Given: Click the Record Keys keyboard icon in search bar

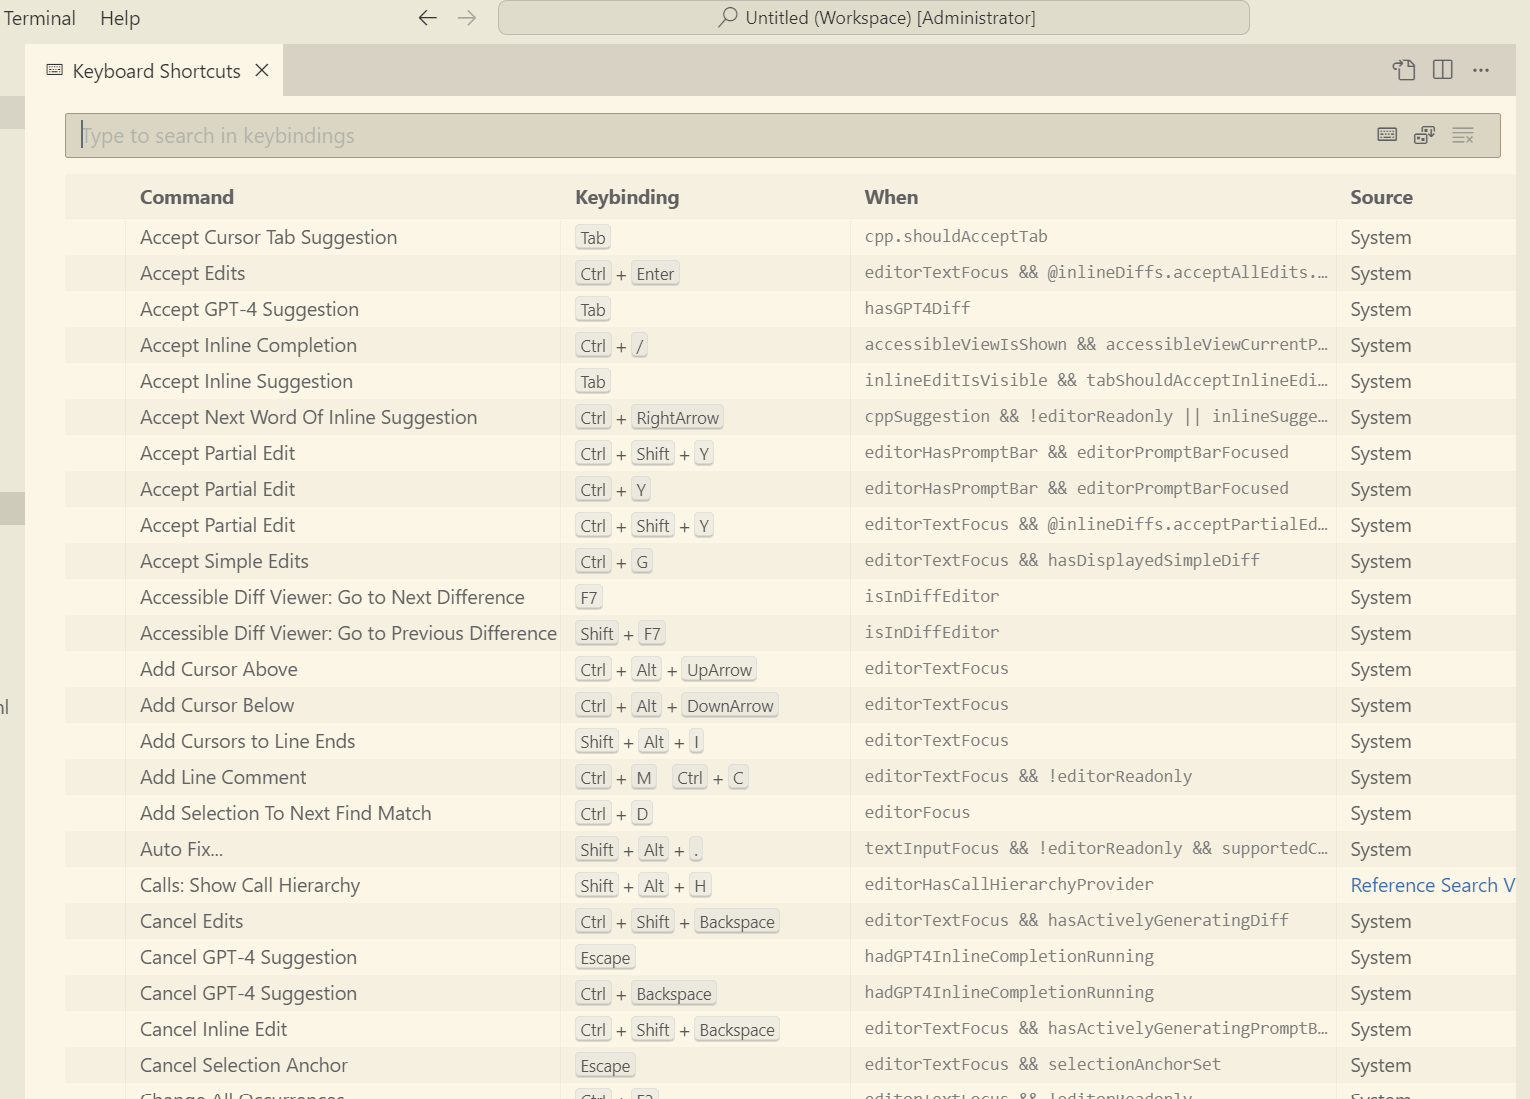Looking at the screenshot, I should pos(1387,135).
